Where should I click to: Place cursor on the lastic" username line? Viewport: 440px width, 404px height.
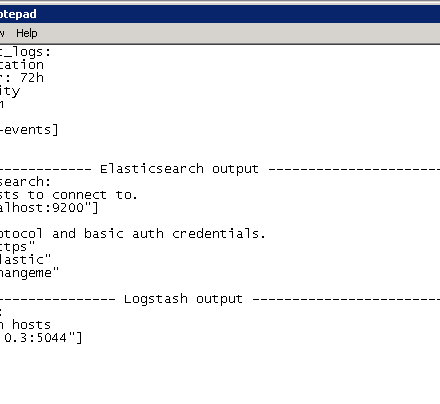[x=25, y=260]
